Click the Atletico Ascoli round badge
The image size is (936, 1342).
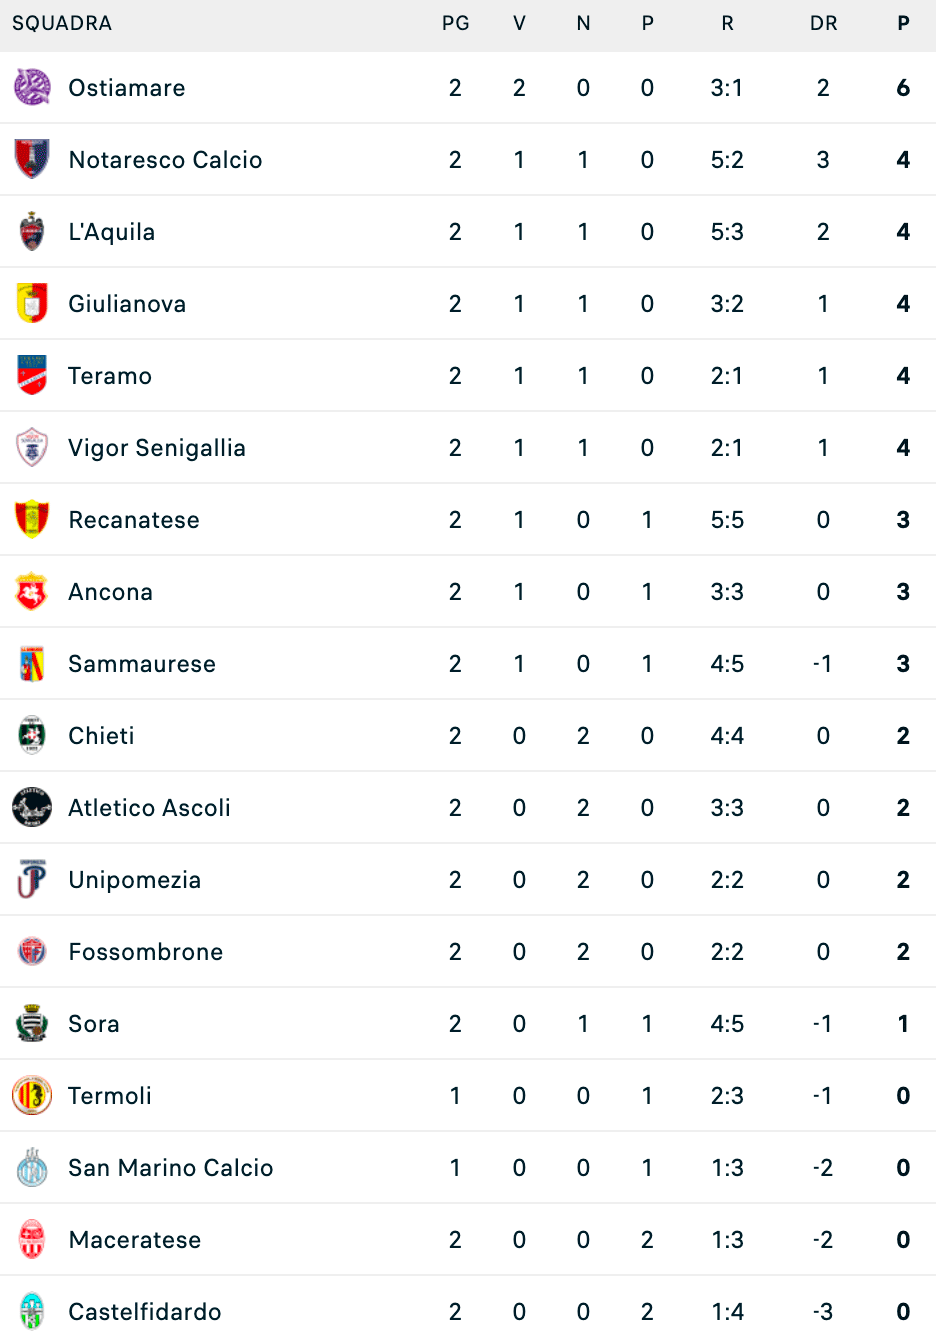tap(32, 807)
